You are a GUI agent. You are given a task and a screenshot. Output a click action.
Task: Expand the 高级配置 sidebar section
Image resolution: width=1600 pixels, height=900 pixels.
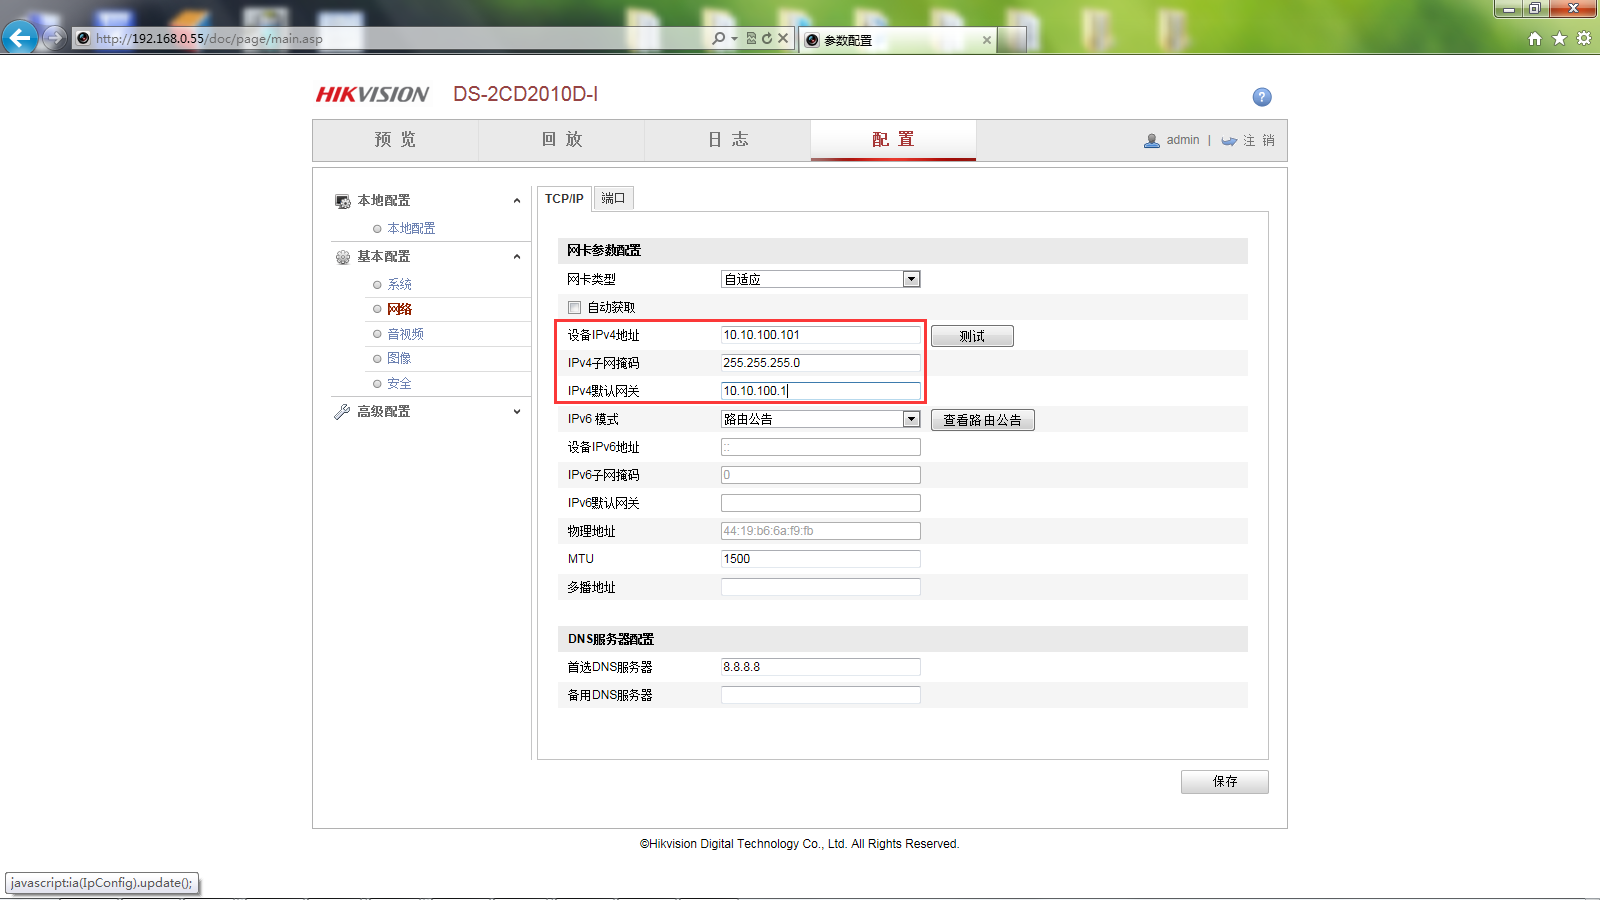516,412
